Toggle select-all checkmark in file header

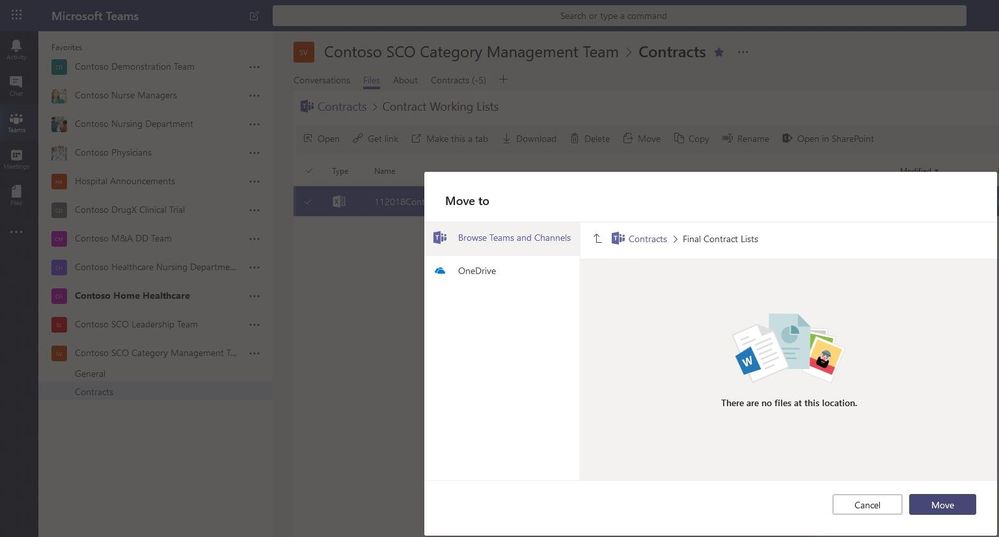point(308,171)
